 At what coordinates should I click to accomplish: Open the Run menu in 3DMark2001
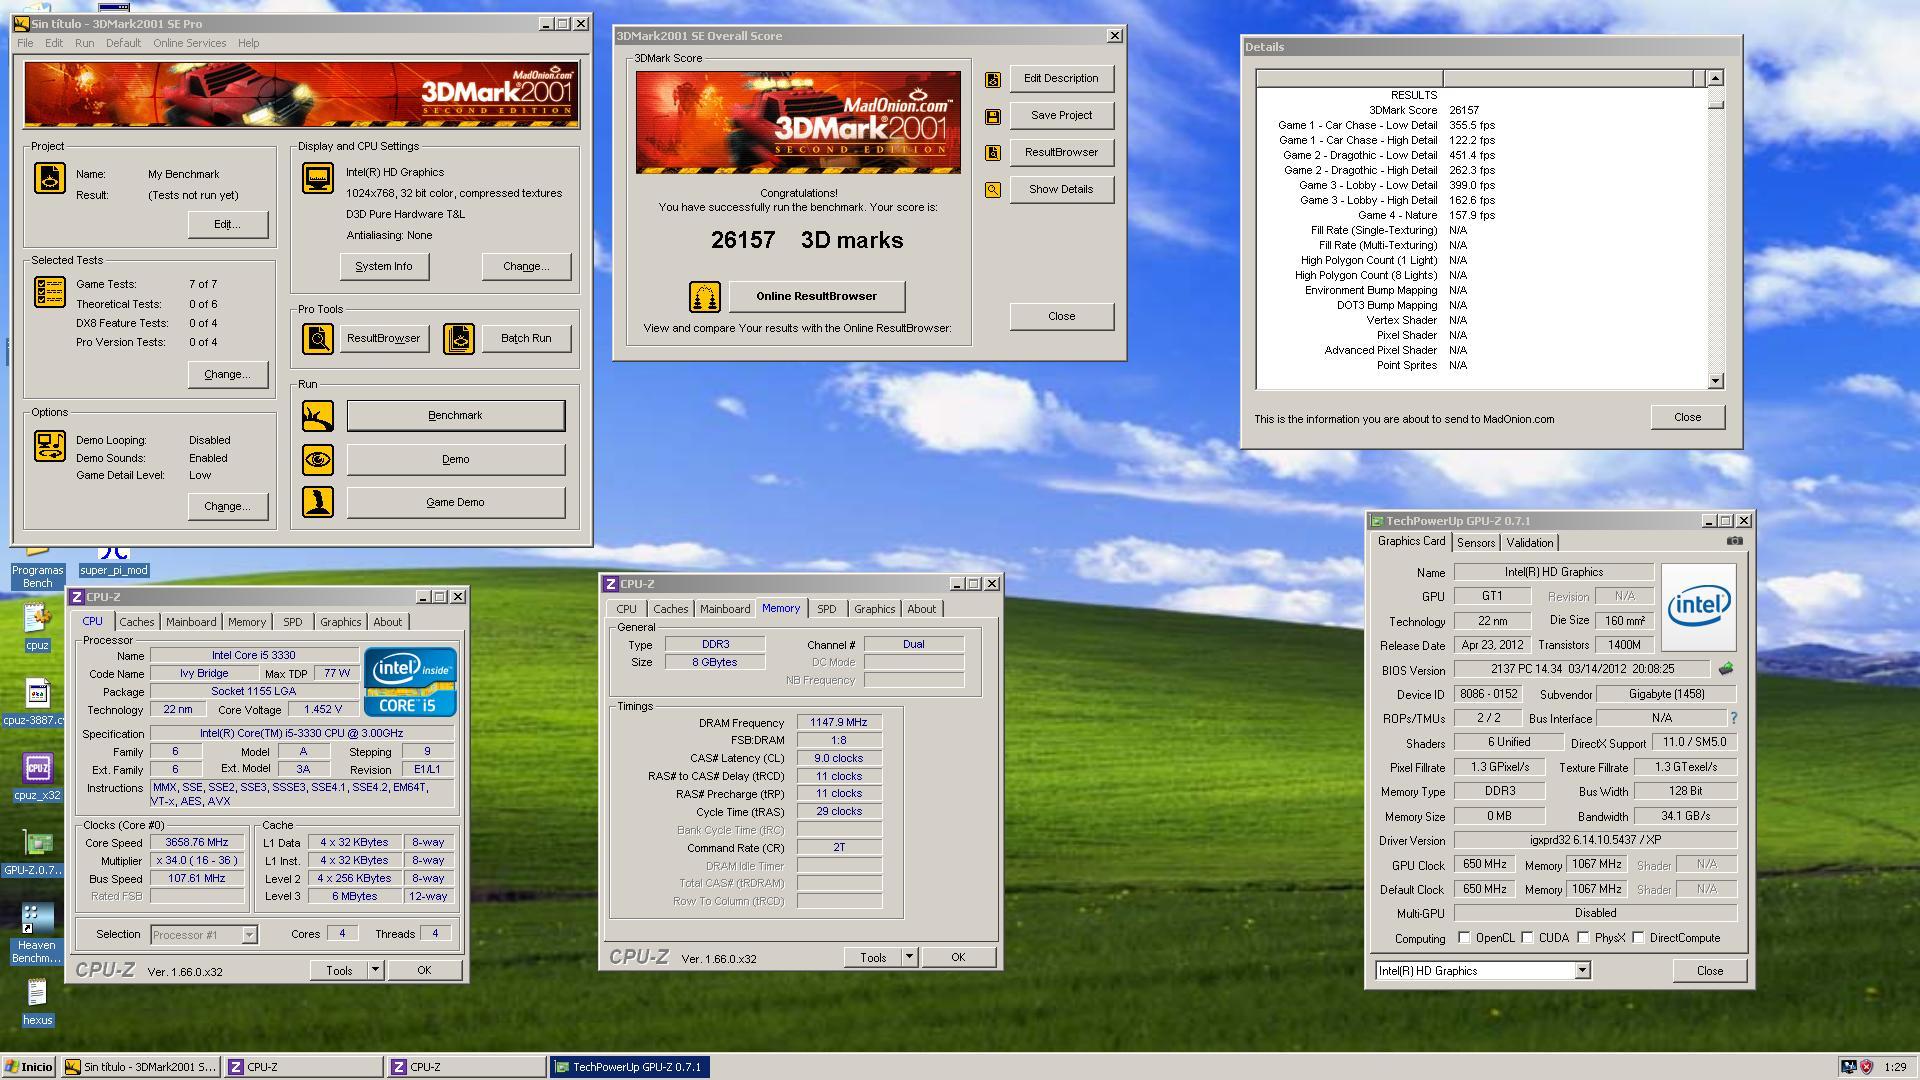click(x=84, y=43)
